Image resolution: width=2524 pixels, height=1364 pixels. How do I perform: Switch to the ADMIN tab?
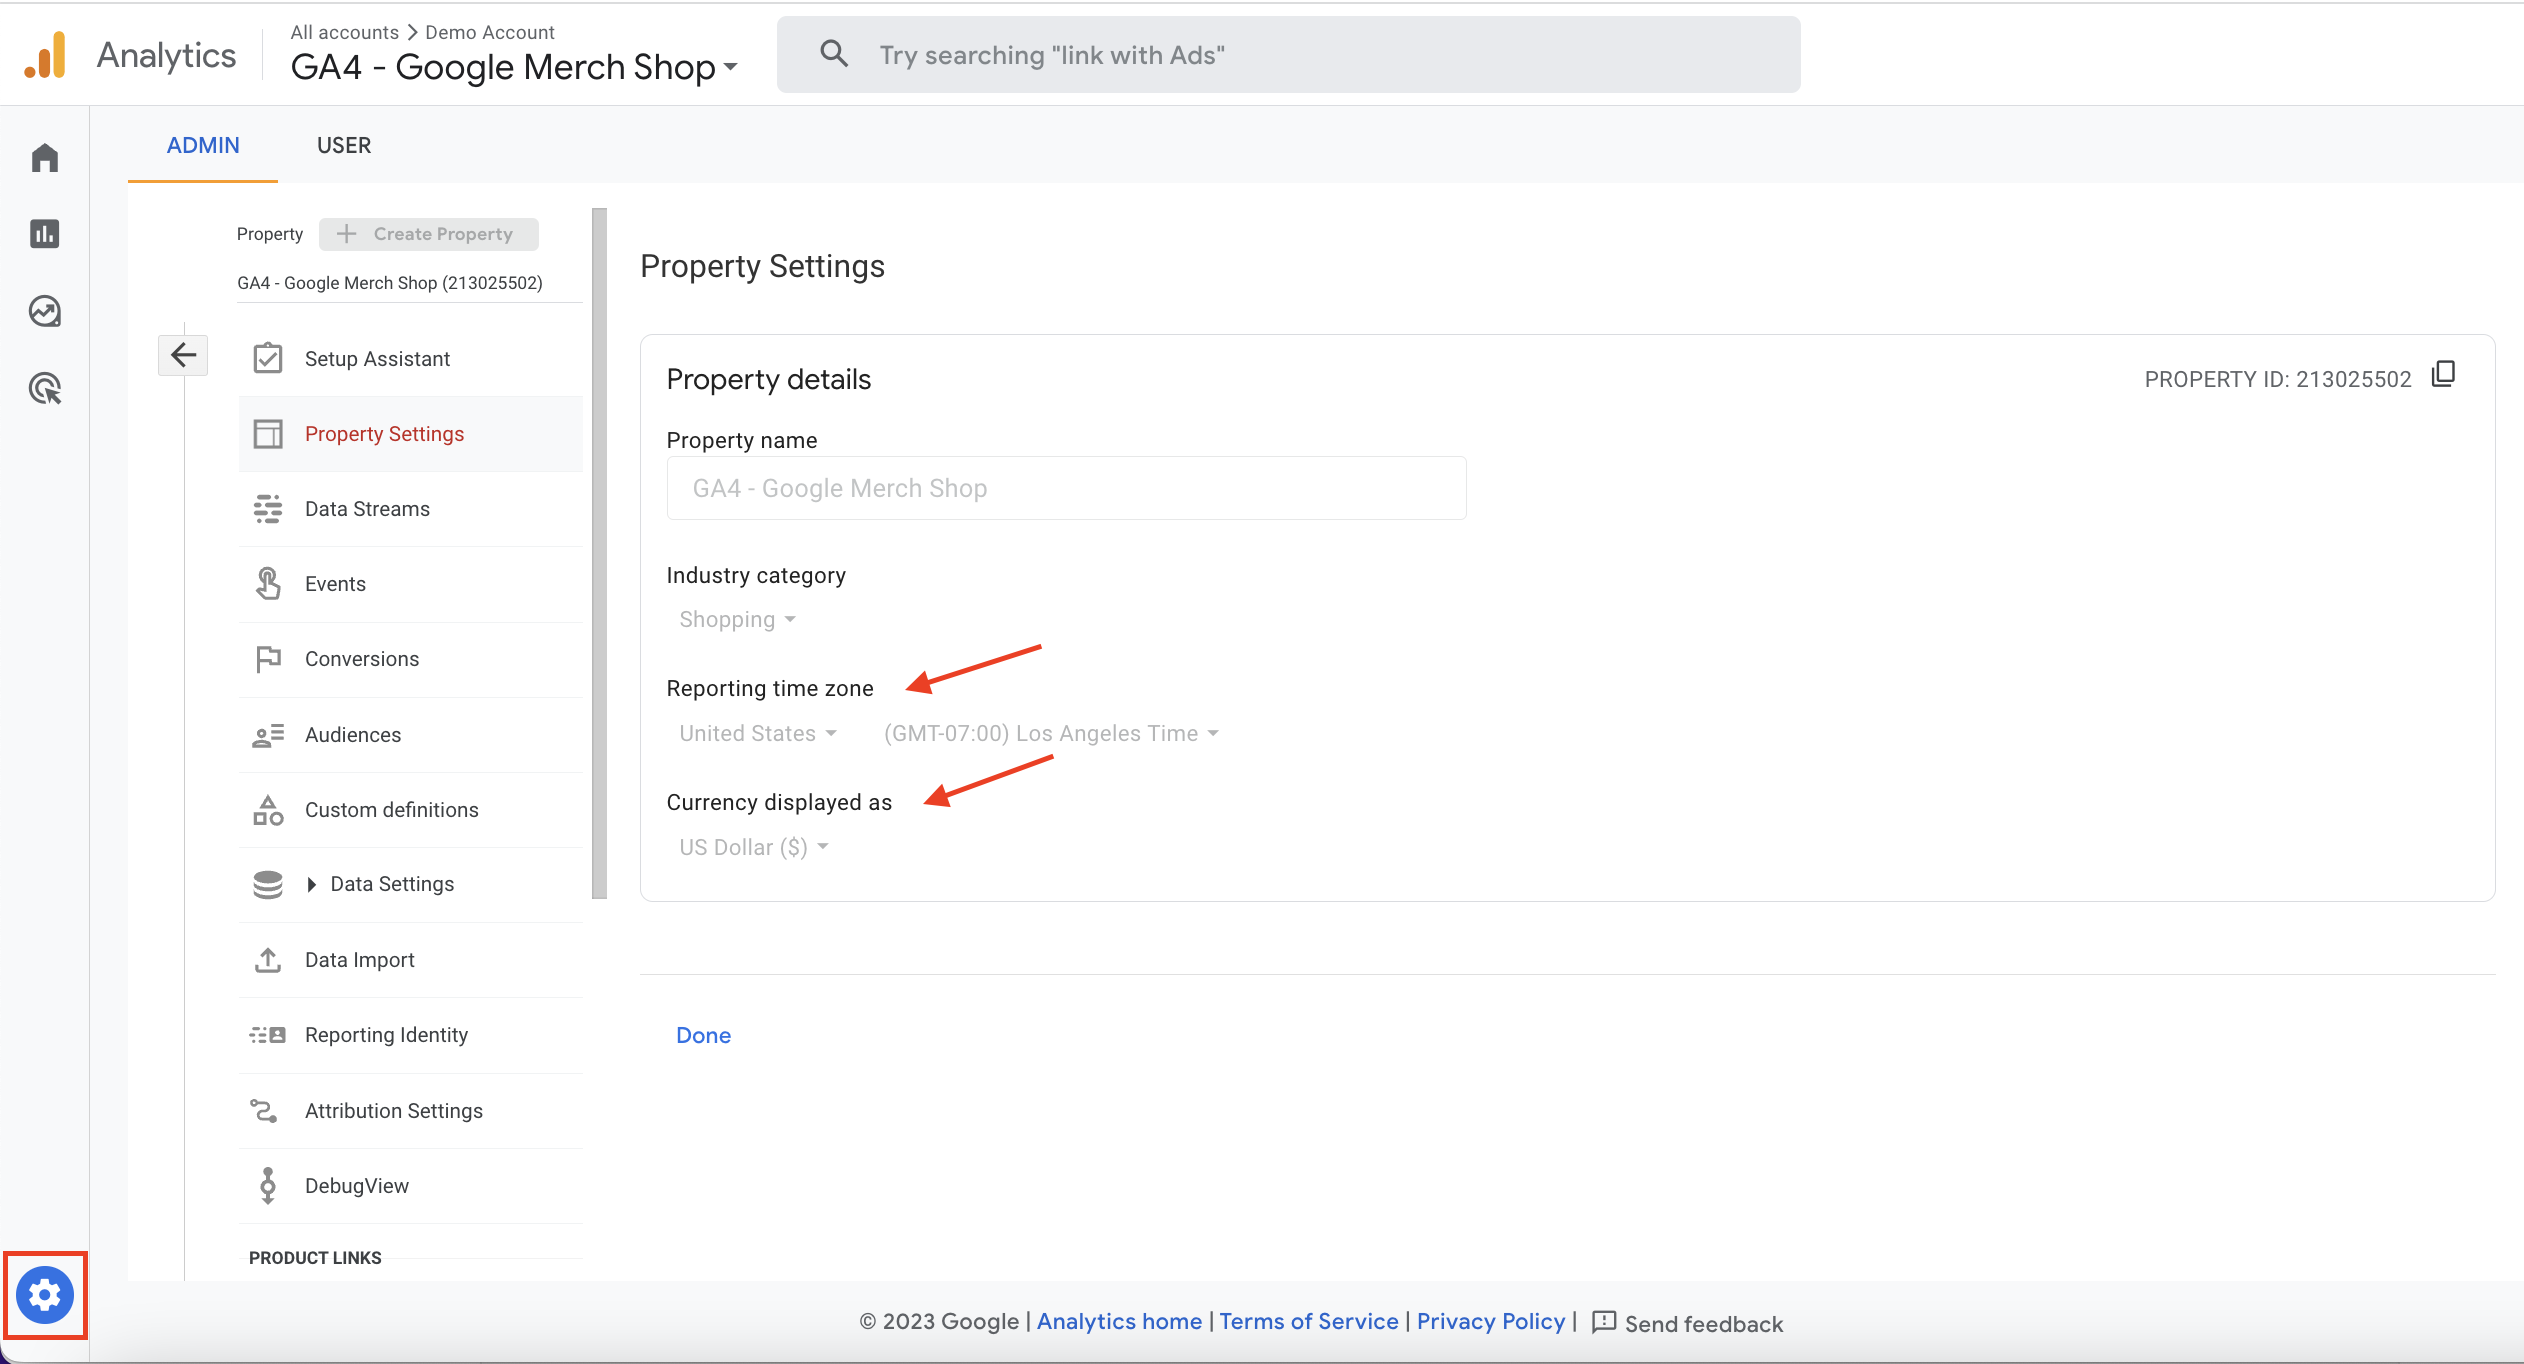click(203, 145)
